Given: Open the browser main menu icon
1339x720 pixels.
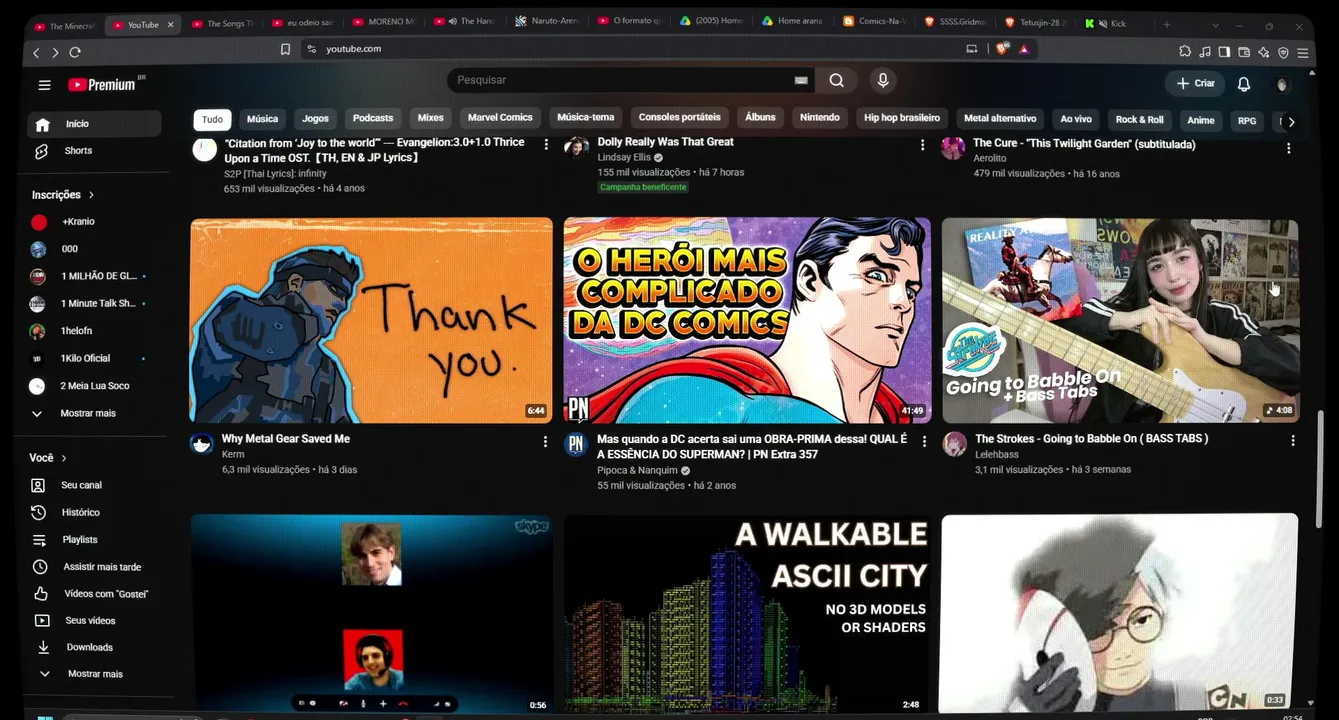Looking at the screenshot, I should coord(1303,52).
